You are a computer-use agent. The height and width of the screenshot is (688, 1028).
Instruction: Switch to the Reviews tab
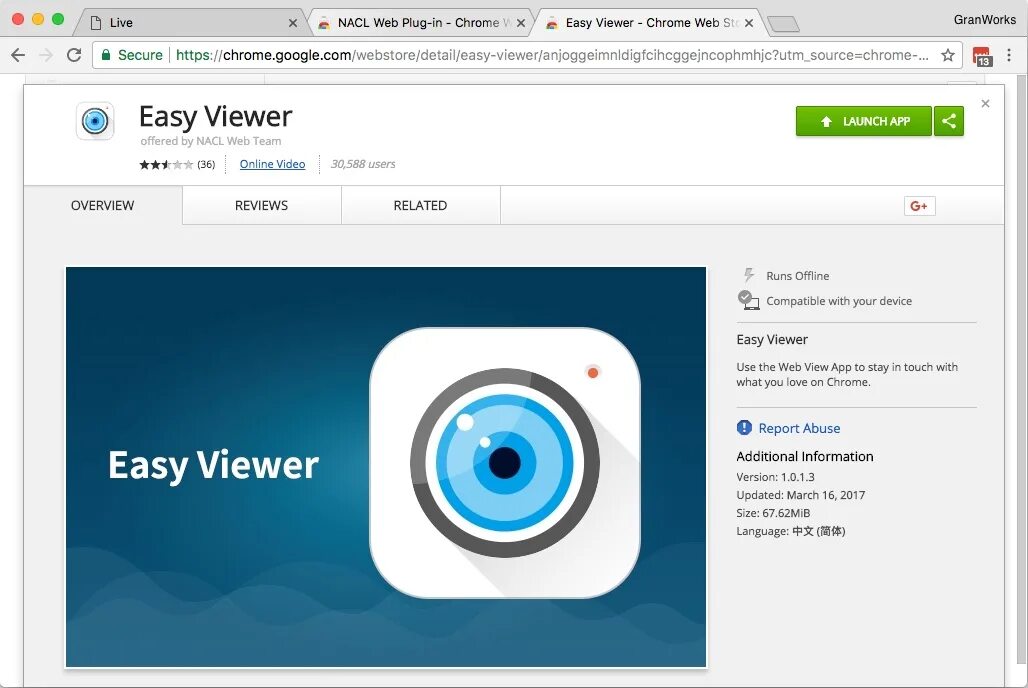point(262,205)
